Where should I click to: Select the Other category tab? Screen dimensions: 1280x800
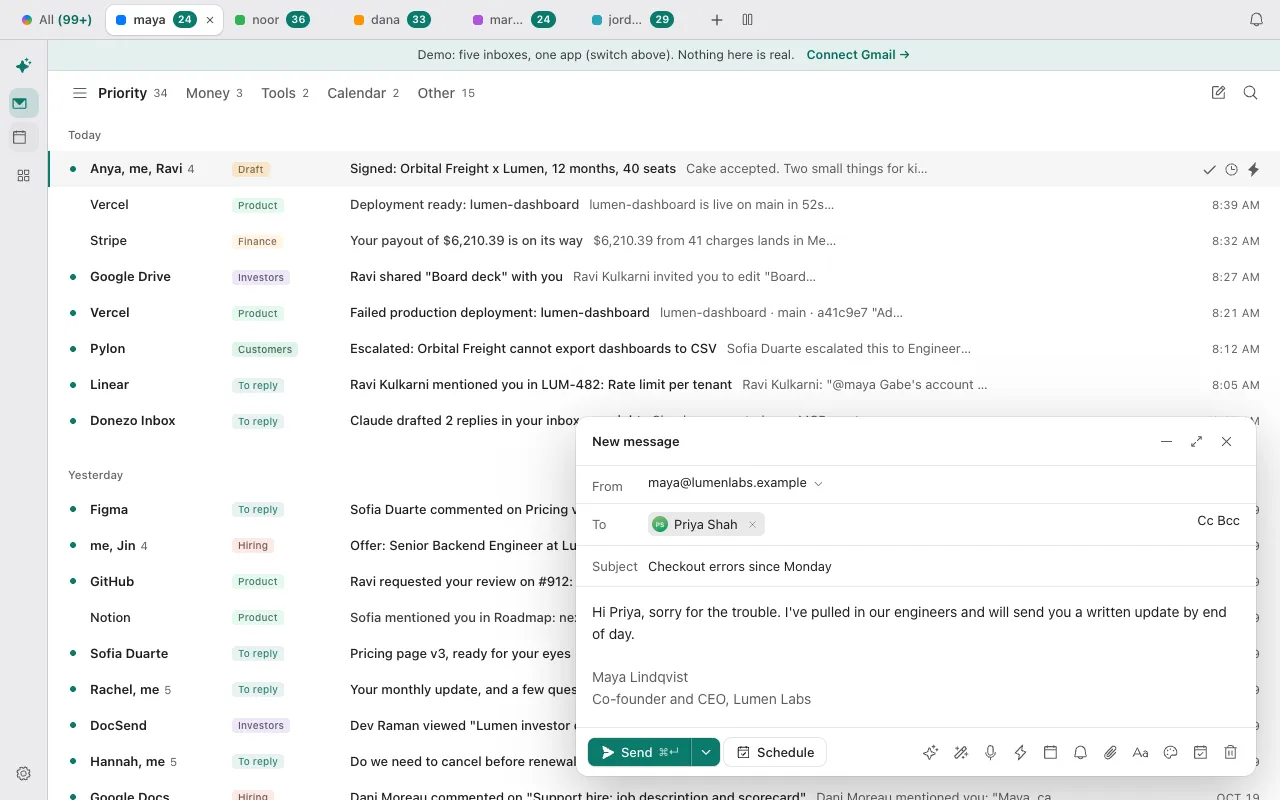click(446, 93)
